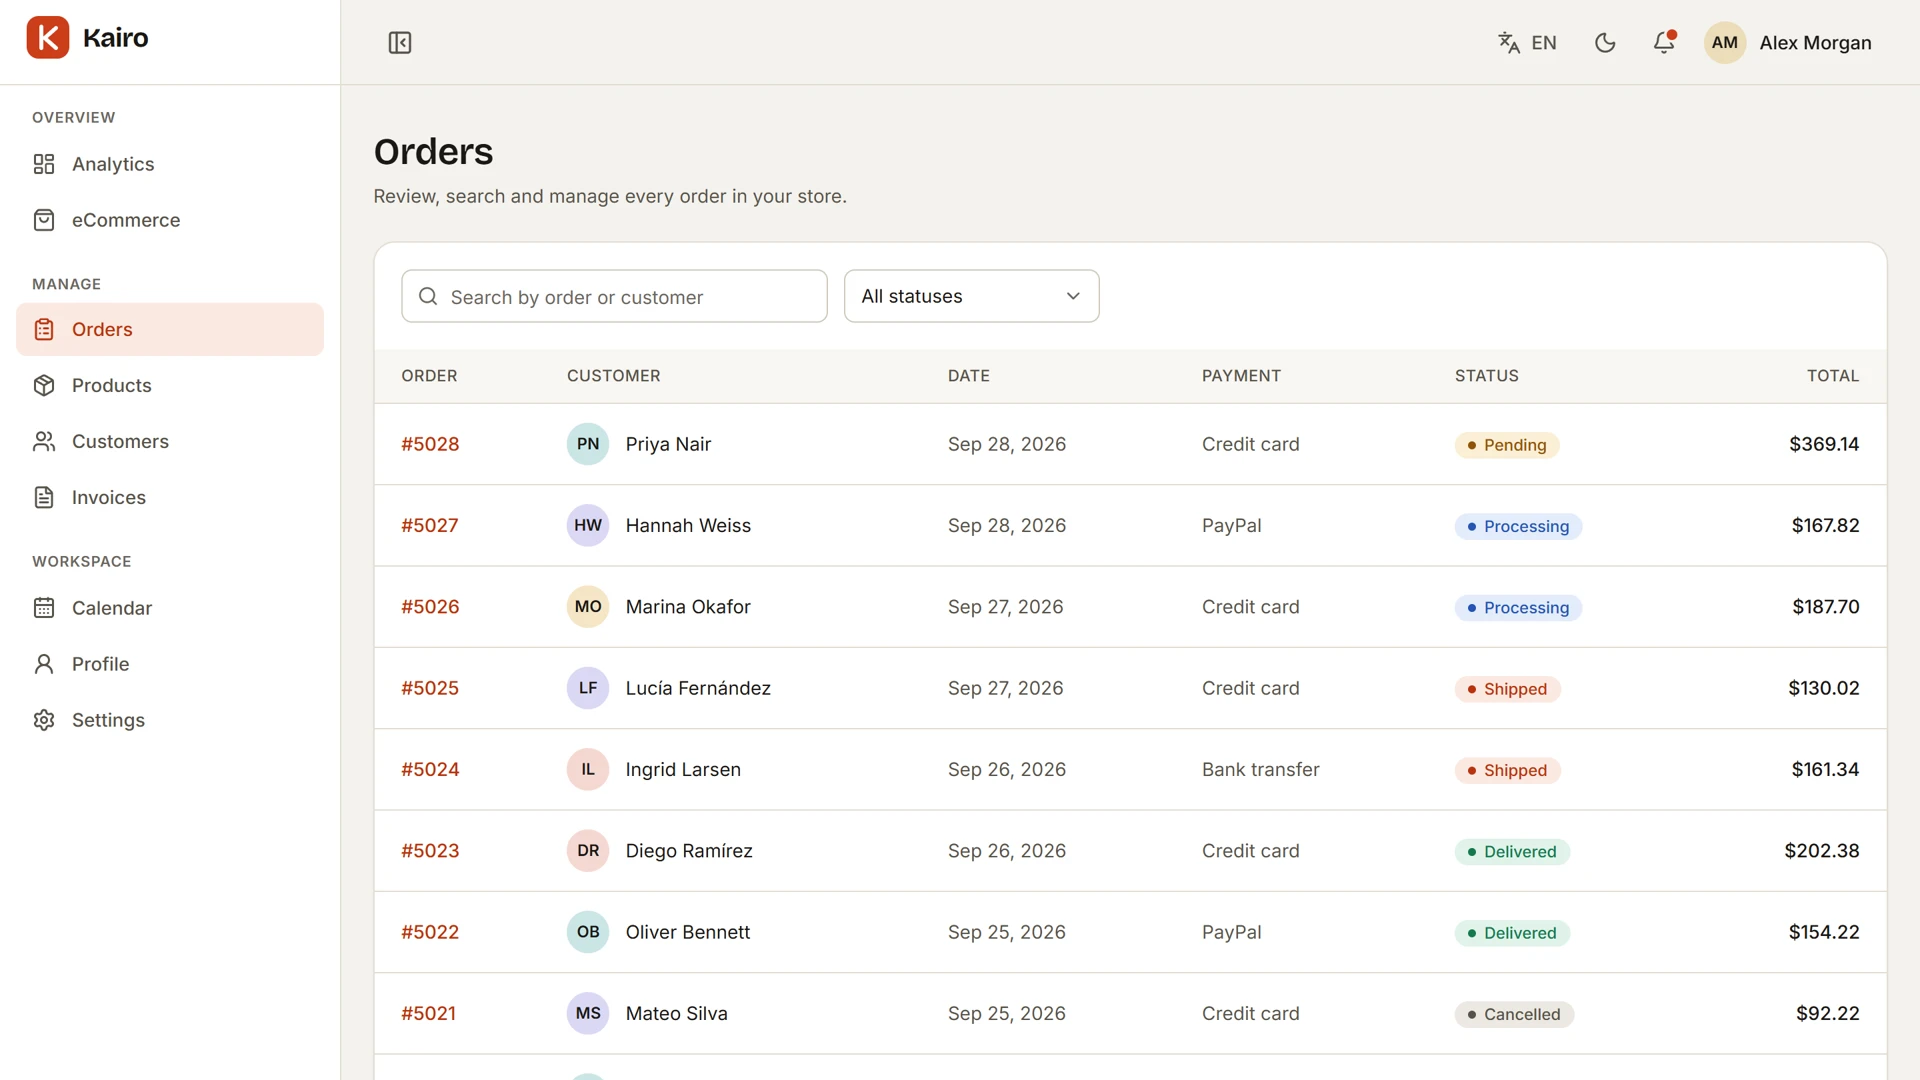Click the Analytics grid icon
1920x1080 pixels.
coord(44,164)
